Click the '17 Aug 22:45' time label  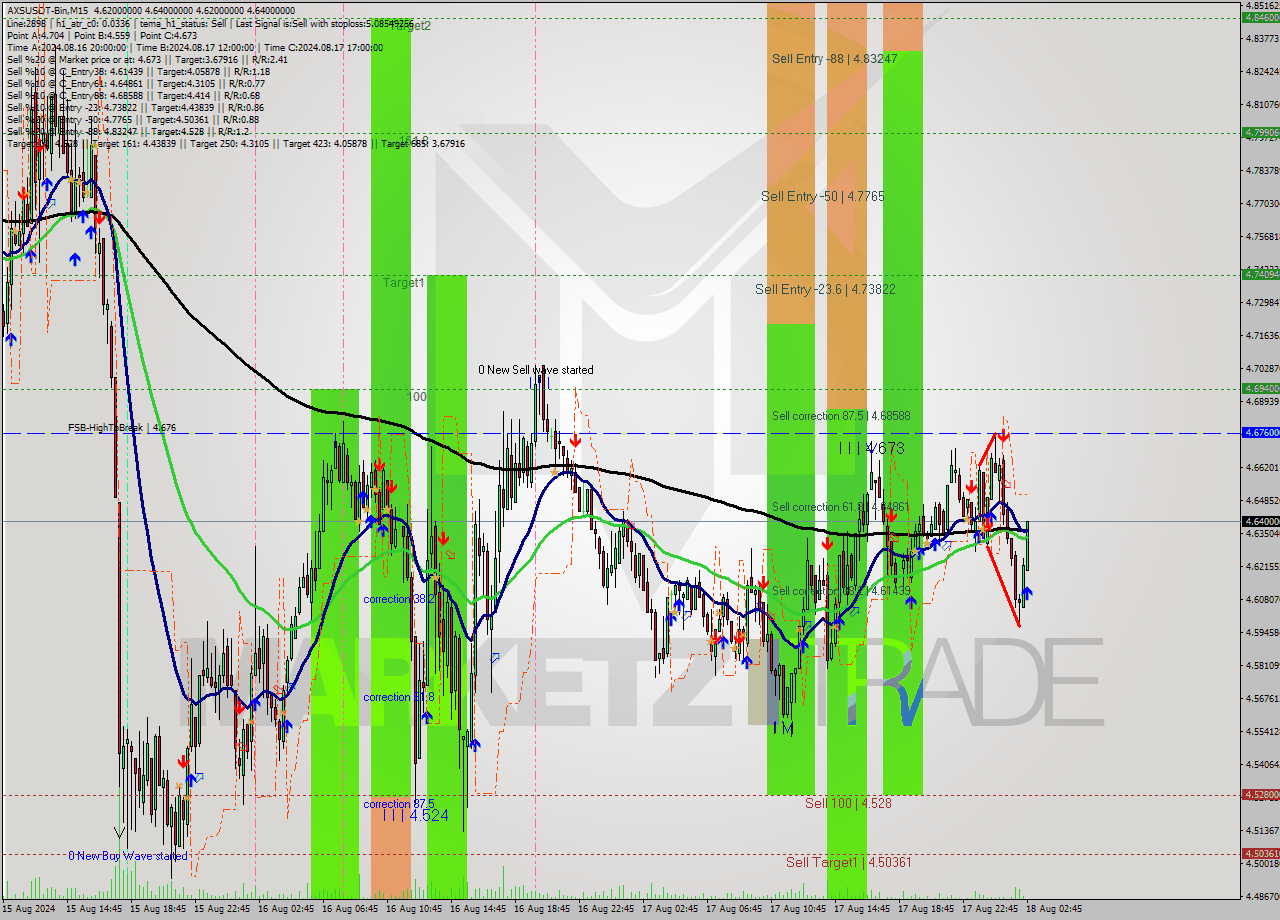pyautogui.click(x=989, y=909)
